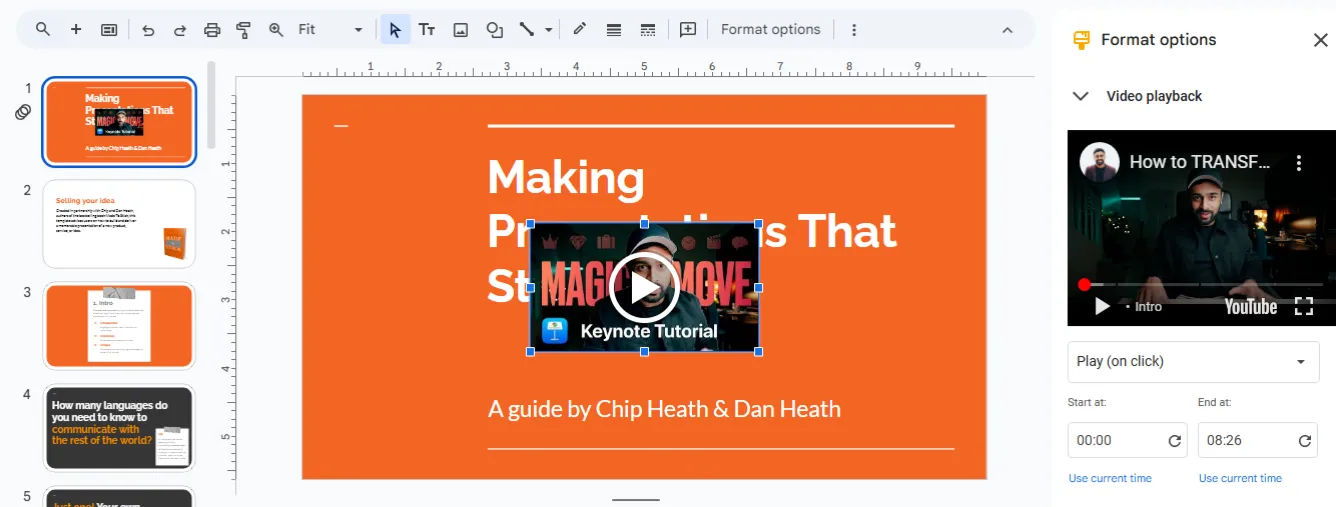Activate the paint format tool
Viewport: 1336px width, 507px height.
243,30
